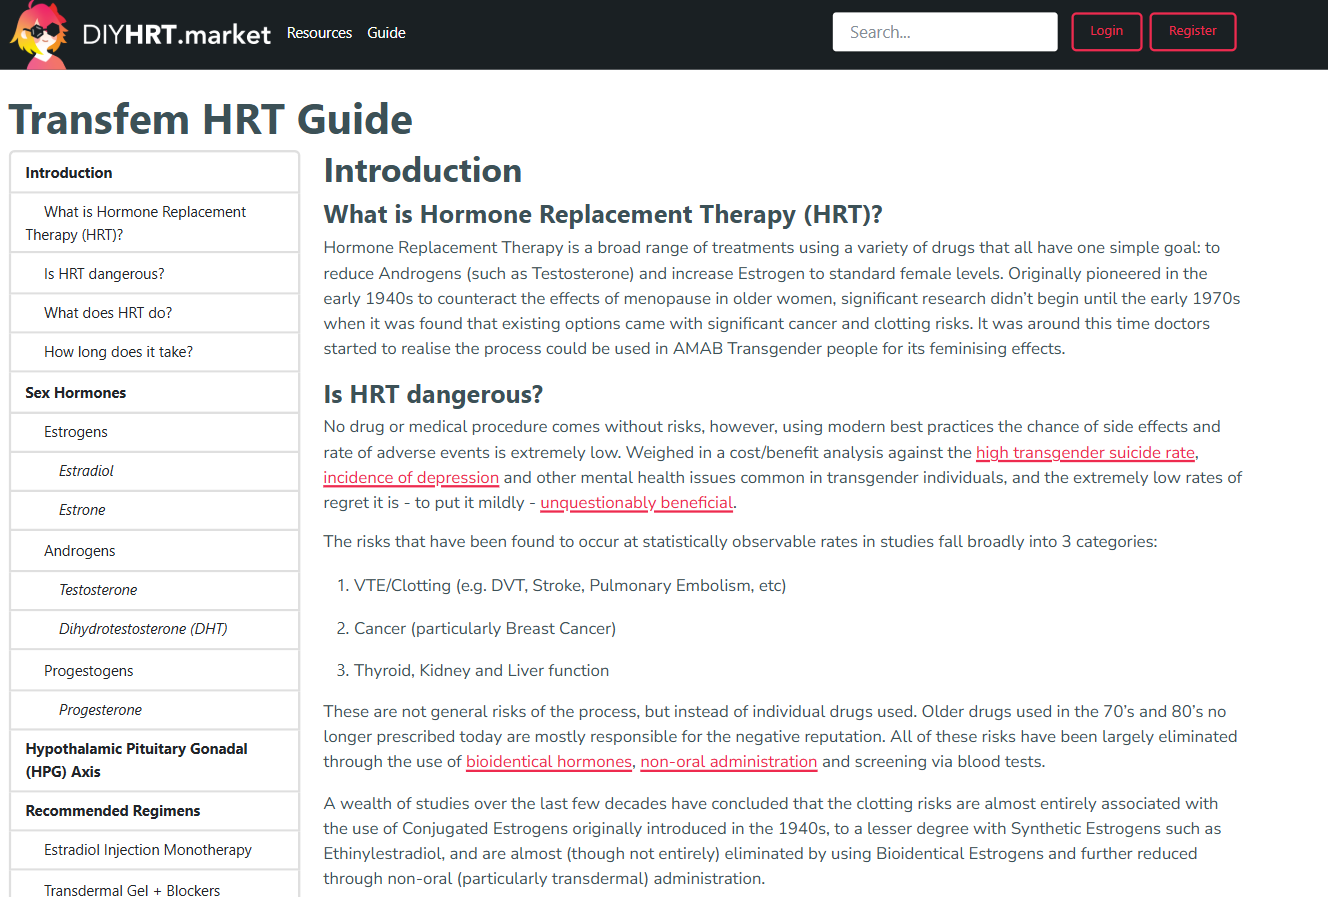The height and width of the screenshot is (897, 1328).
Task: Select Sex Hormones in the sidebar
Action: pyautogui.click(x=76, y=393)
